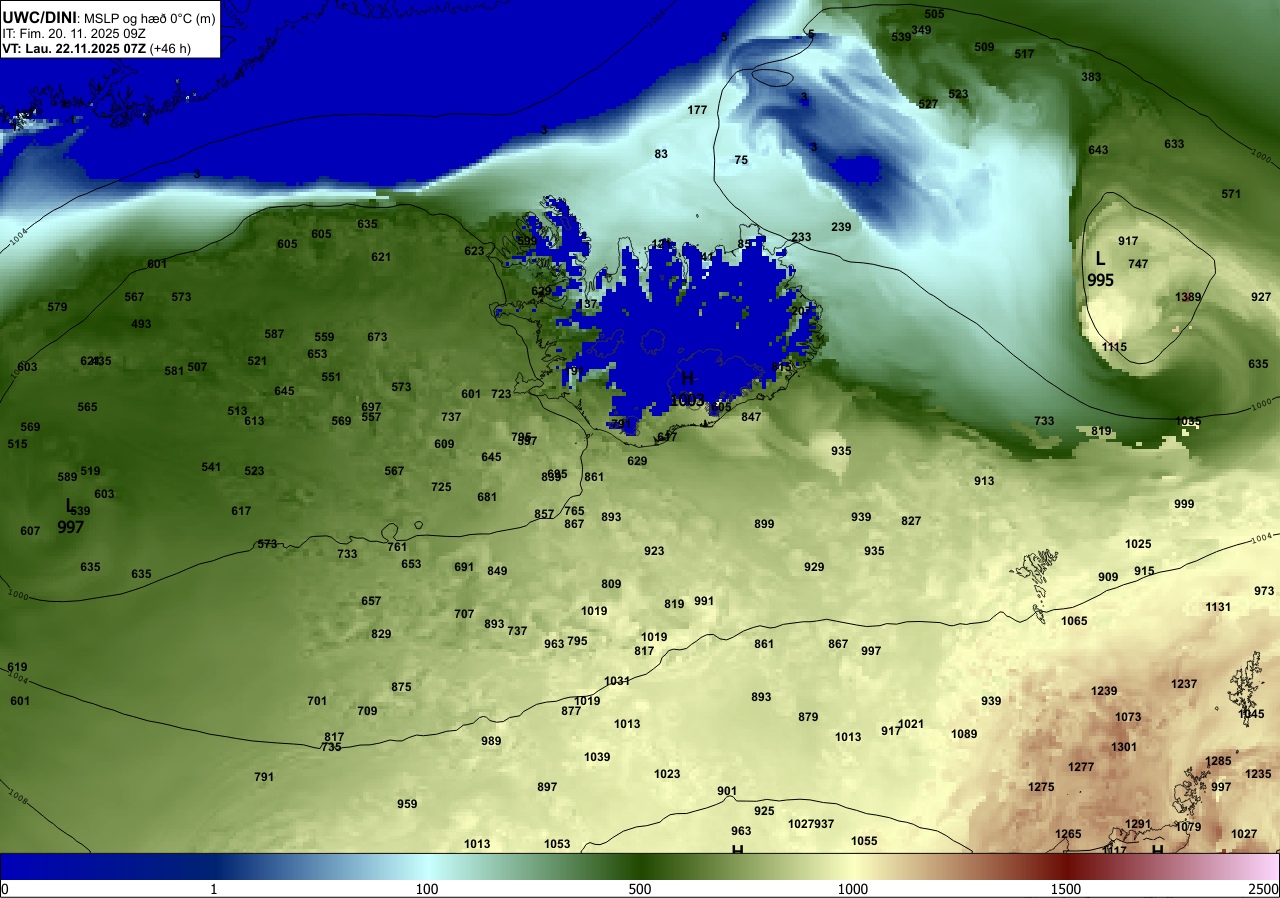The image size is (1280, 898).
Task: Click the 847 value south of Iceland
Action: click(751, 417)
